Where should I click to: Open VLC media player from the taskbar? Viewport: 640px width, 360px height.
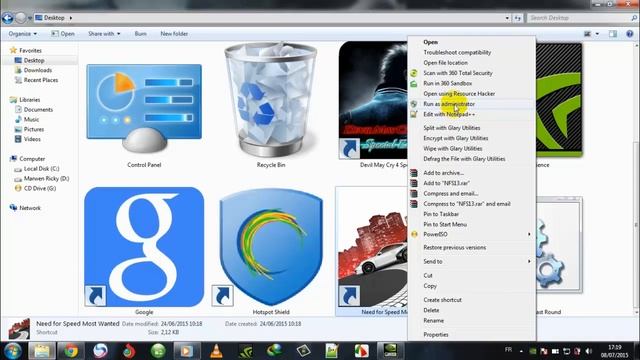(x=216, y=351)
